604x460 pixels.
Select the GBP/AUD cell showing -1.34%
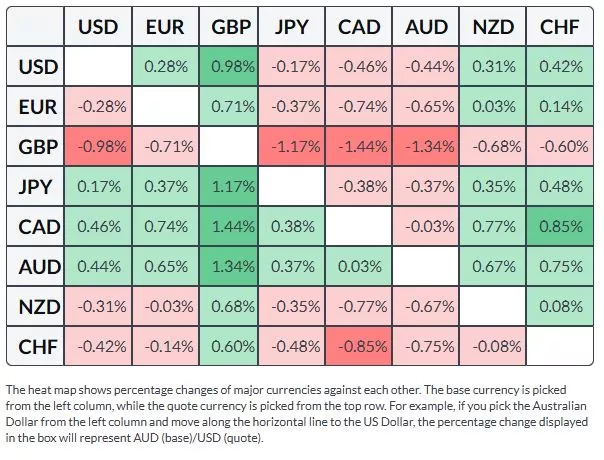click(427, 146)
